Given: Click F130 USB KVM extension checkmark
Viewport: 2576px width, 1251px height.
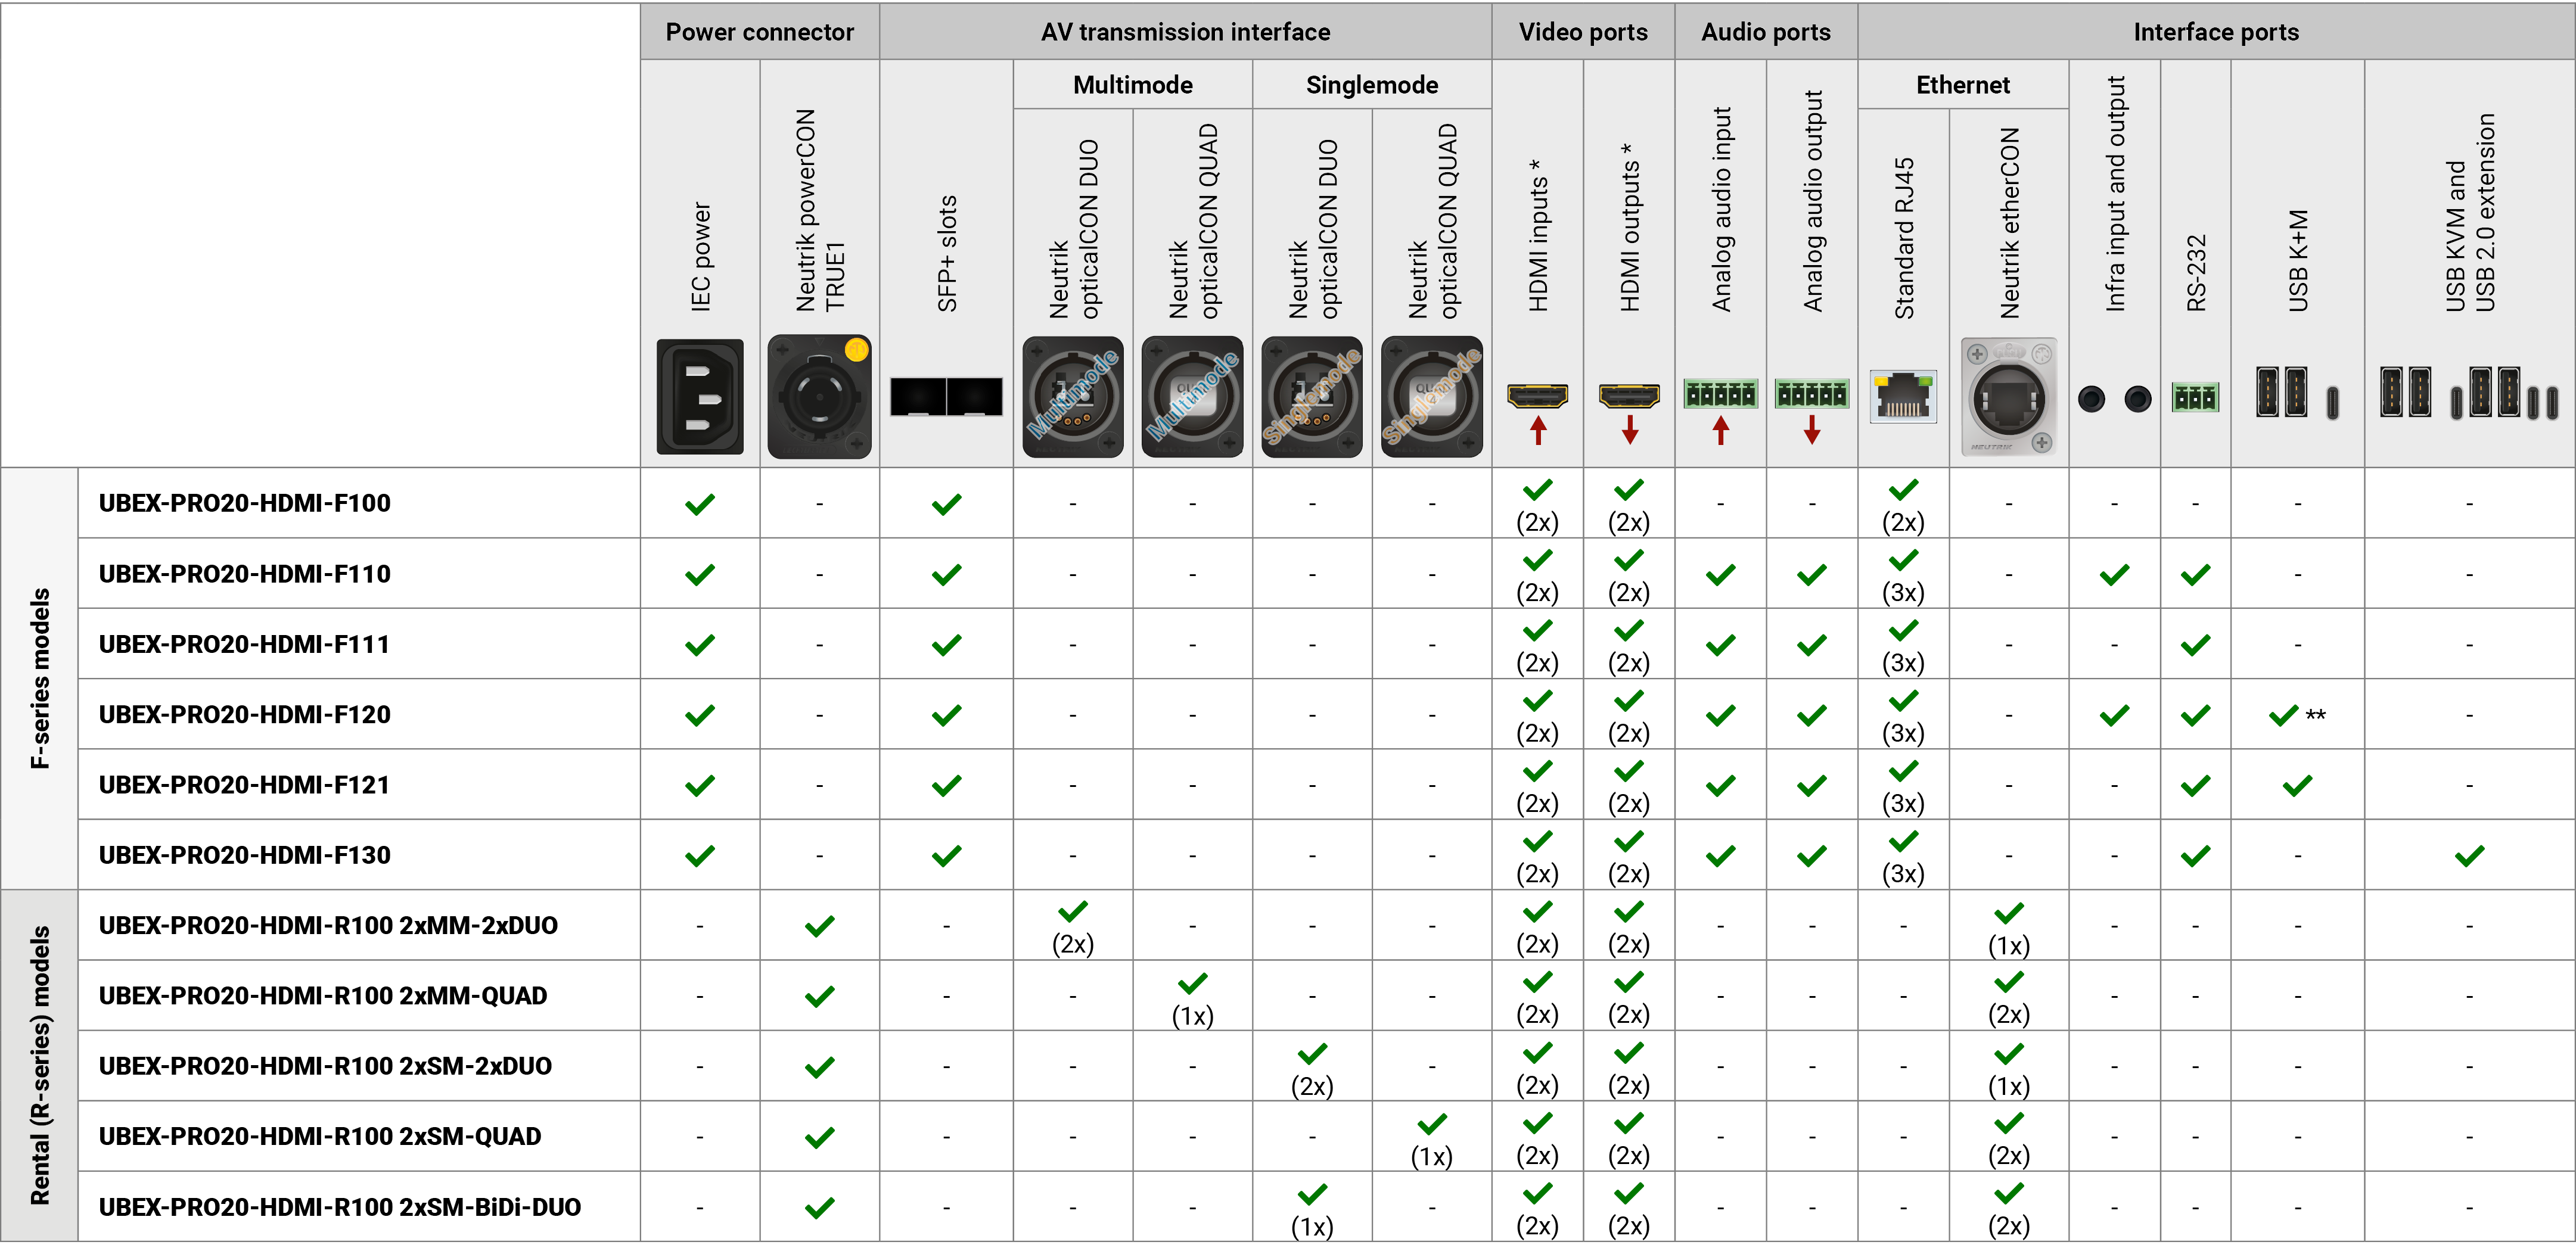Looking at the screenshot, I should pyautogui.click(x=2469, y=856).
